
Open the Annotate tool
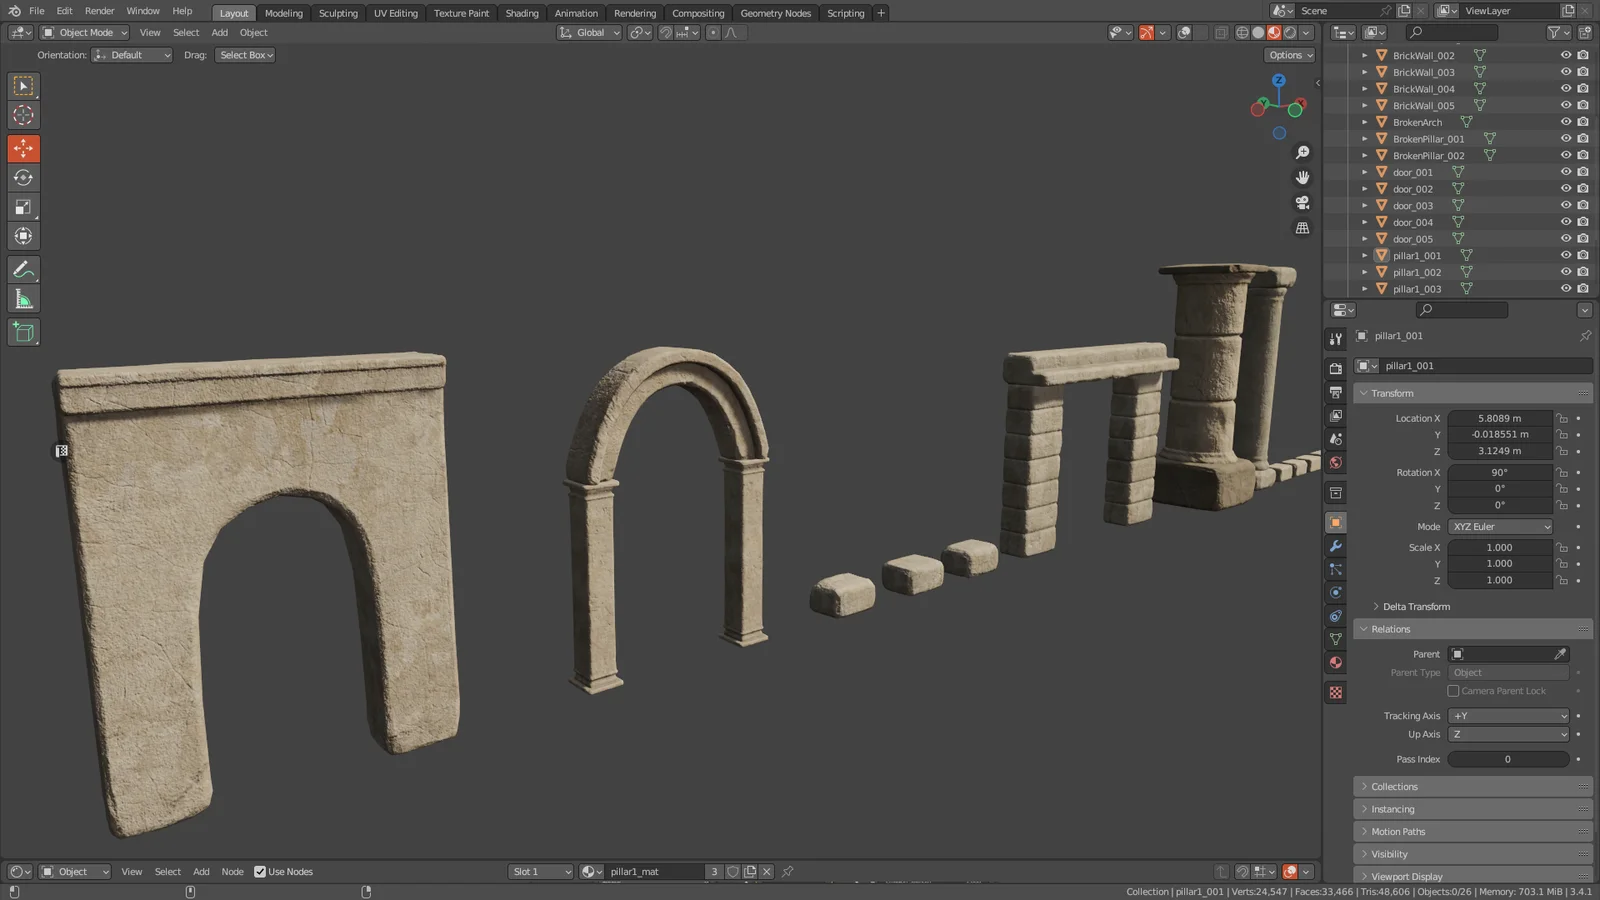(23, 268)
